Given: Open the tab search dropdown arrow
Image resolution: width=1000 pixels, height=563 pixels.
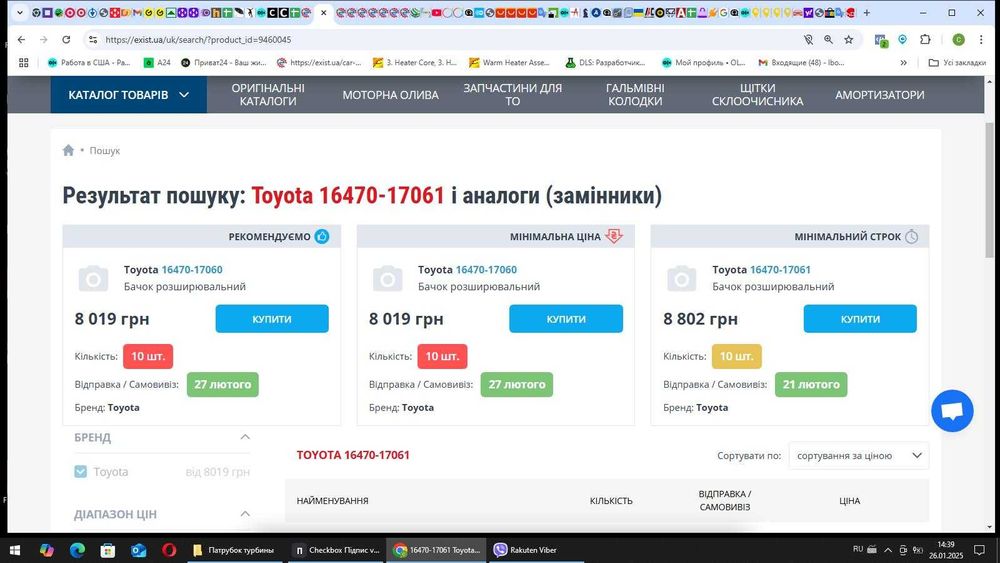Looking at the screenshot, I should 20,12.
